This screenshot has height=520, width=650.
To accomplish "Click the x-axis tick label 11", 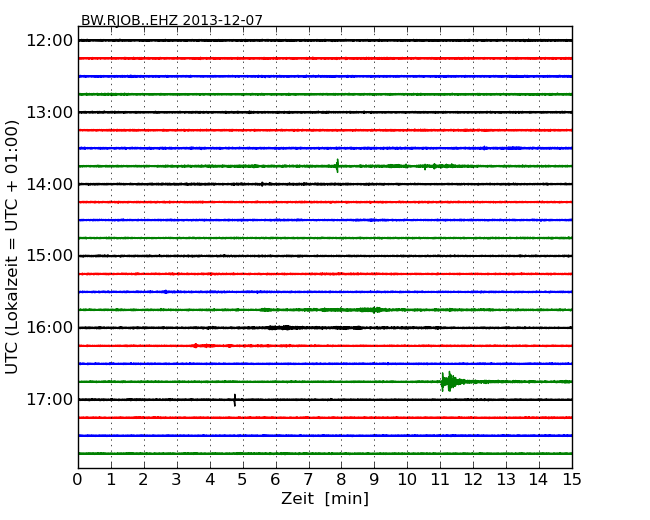I will pyautogui.click(x=440, y=480).
